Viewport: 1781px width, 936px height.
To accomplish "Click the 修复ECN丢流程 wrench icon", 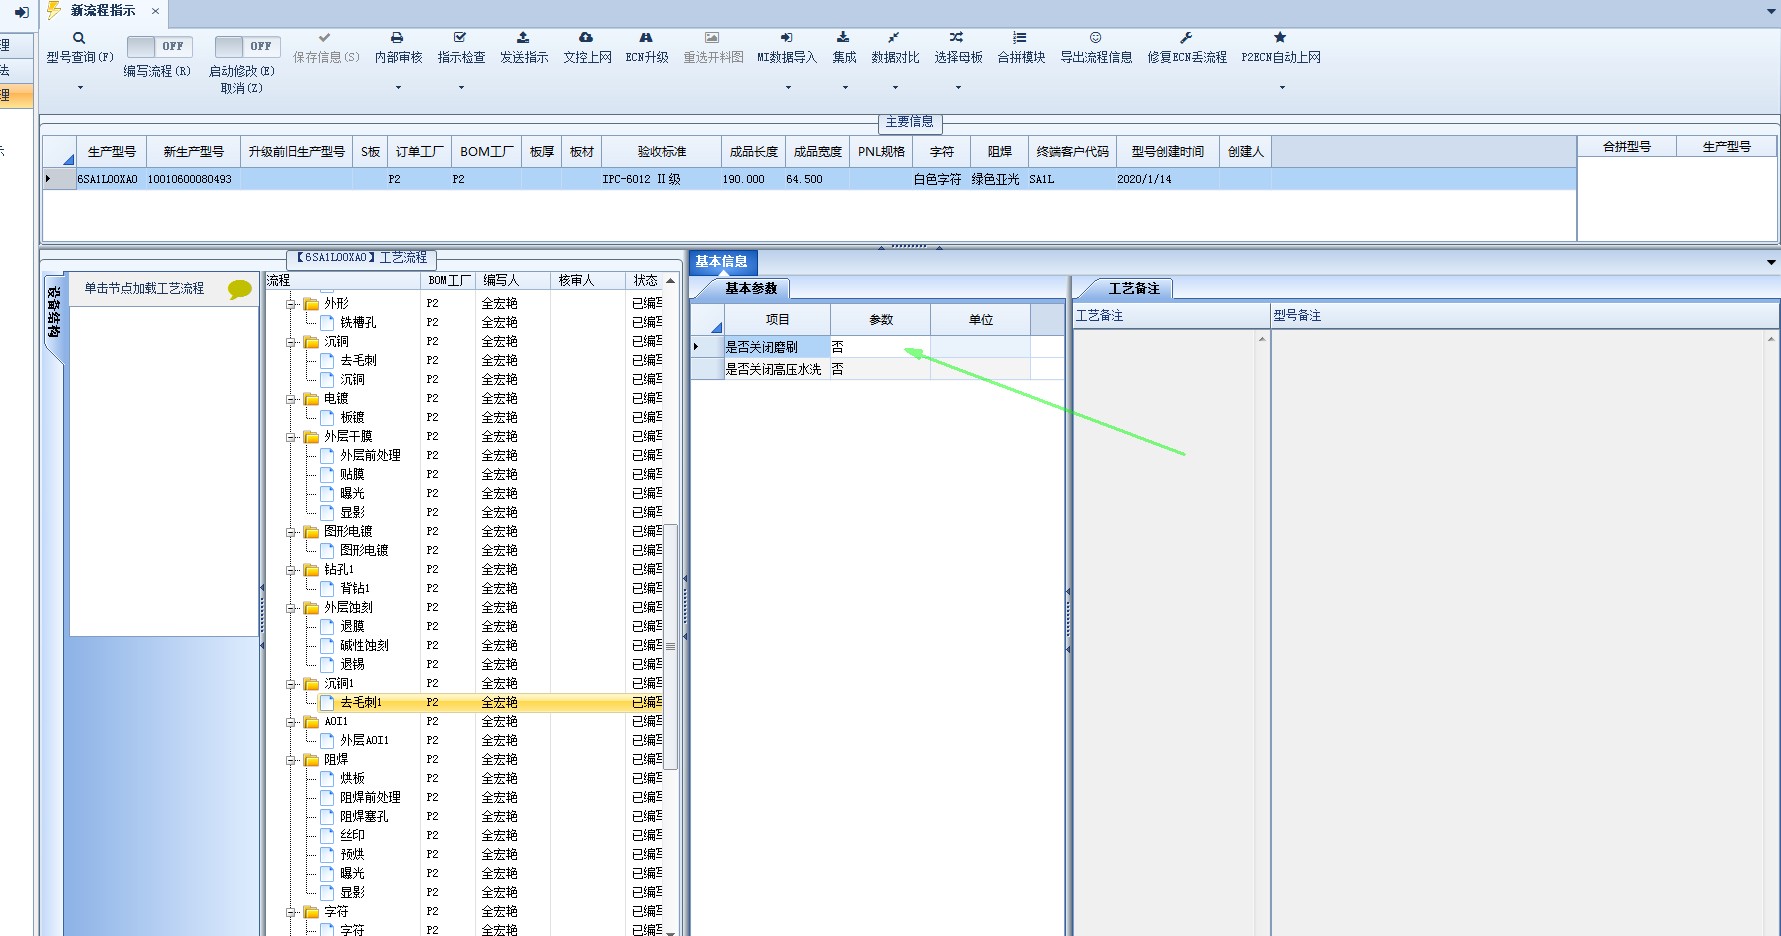I will click(x=1186, y=38).
